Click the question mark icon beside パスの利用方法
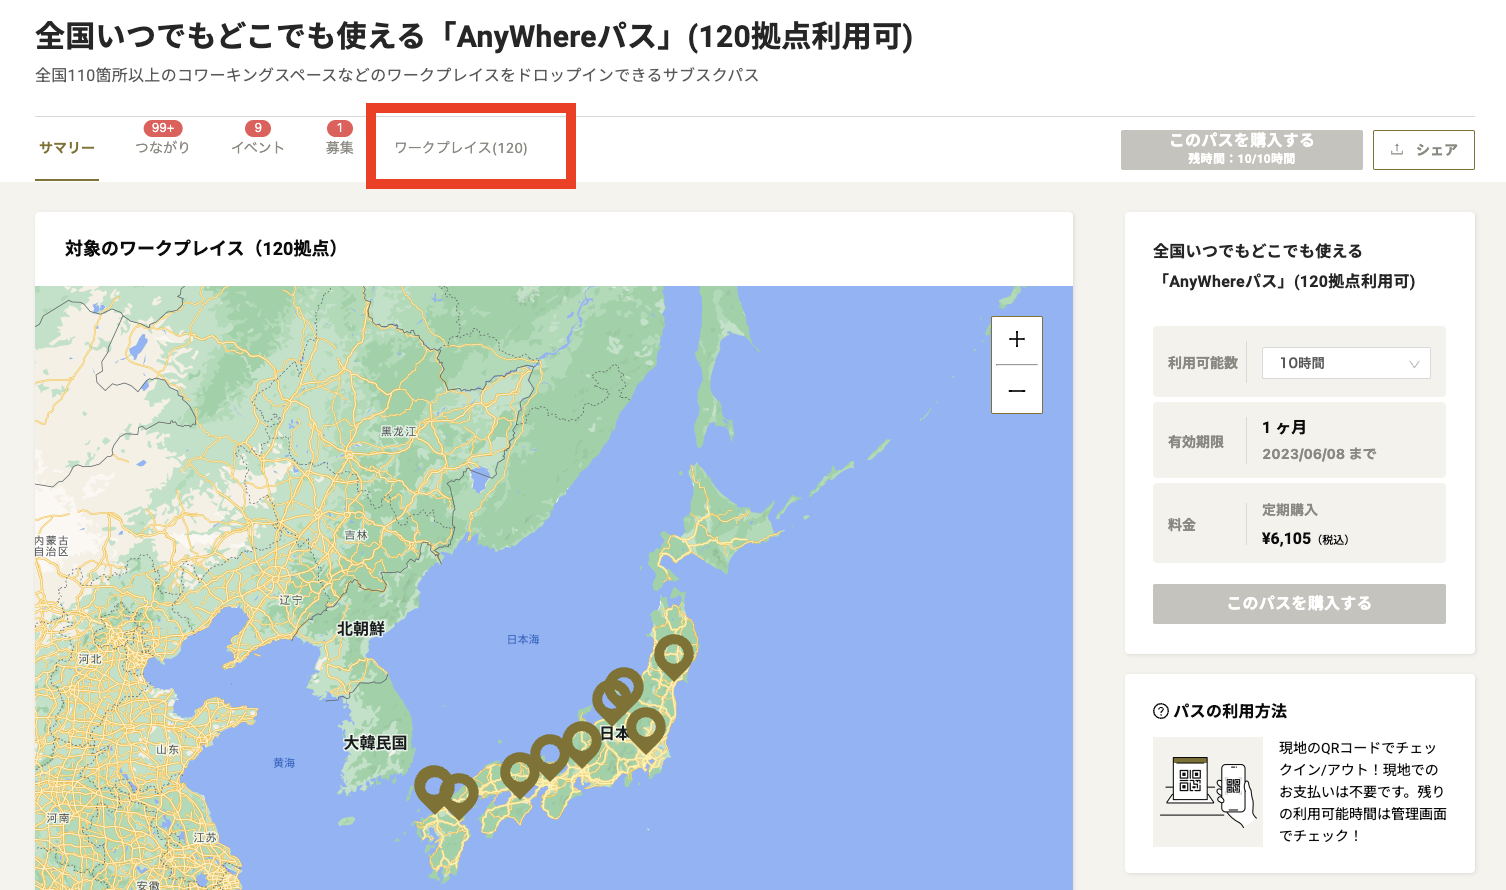 (x=1161, y=712)
